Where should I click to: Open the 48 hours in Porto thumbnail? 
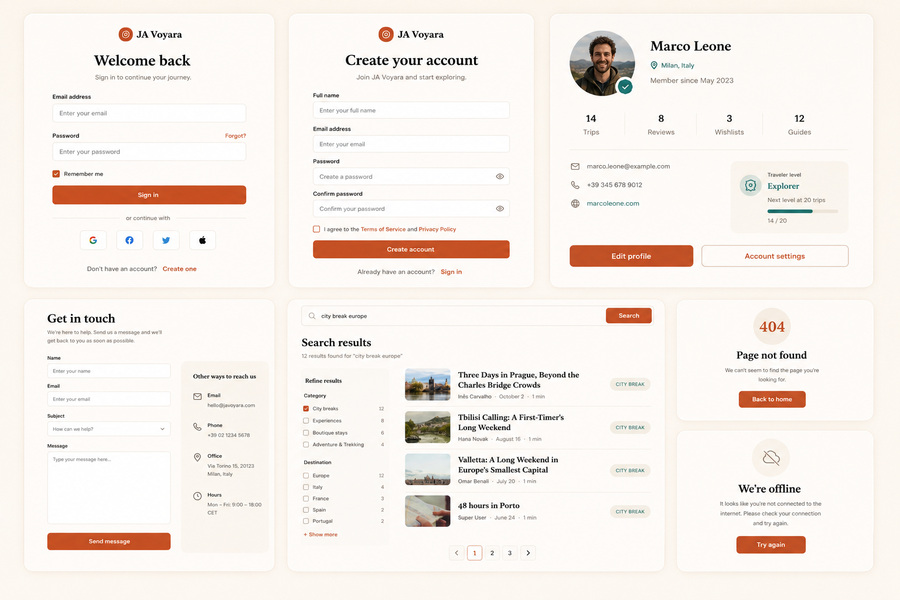pos(428,511)
